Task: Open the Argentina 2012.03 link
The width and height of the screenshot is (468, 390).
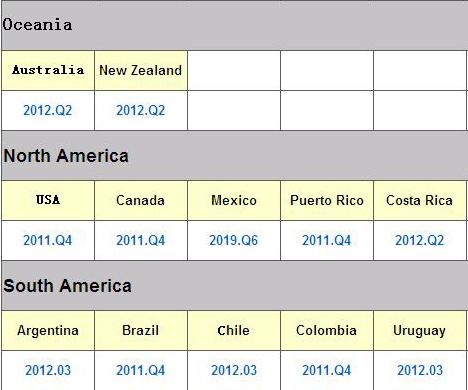Action: [48, 370]
